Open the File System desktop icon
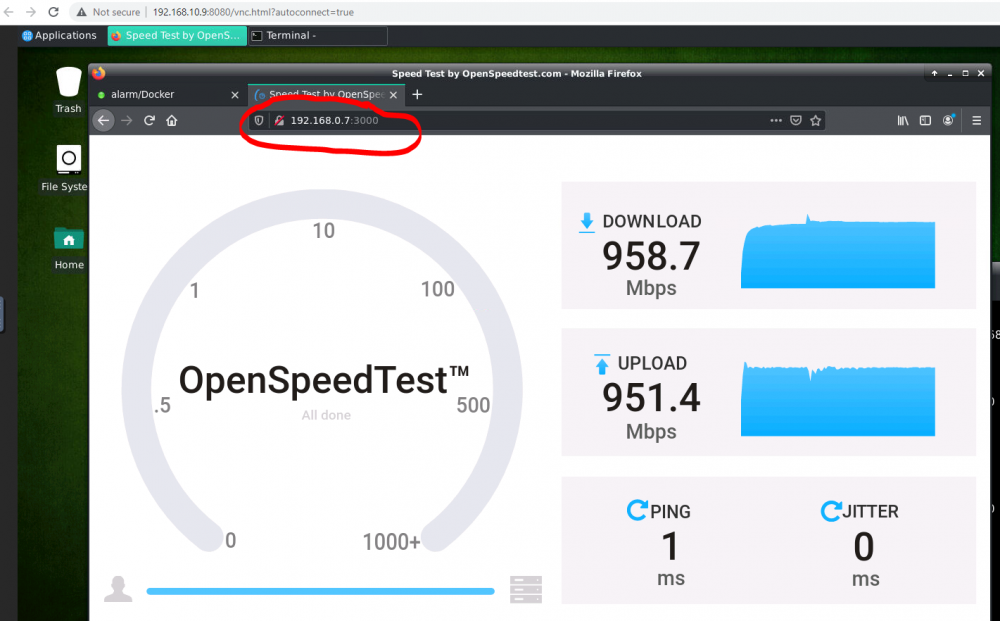Screen dimensions: 1000x621 point(65,168)
